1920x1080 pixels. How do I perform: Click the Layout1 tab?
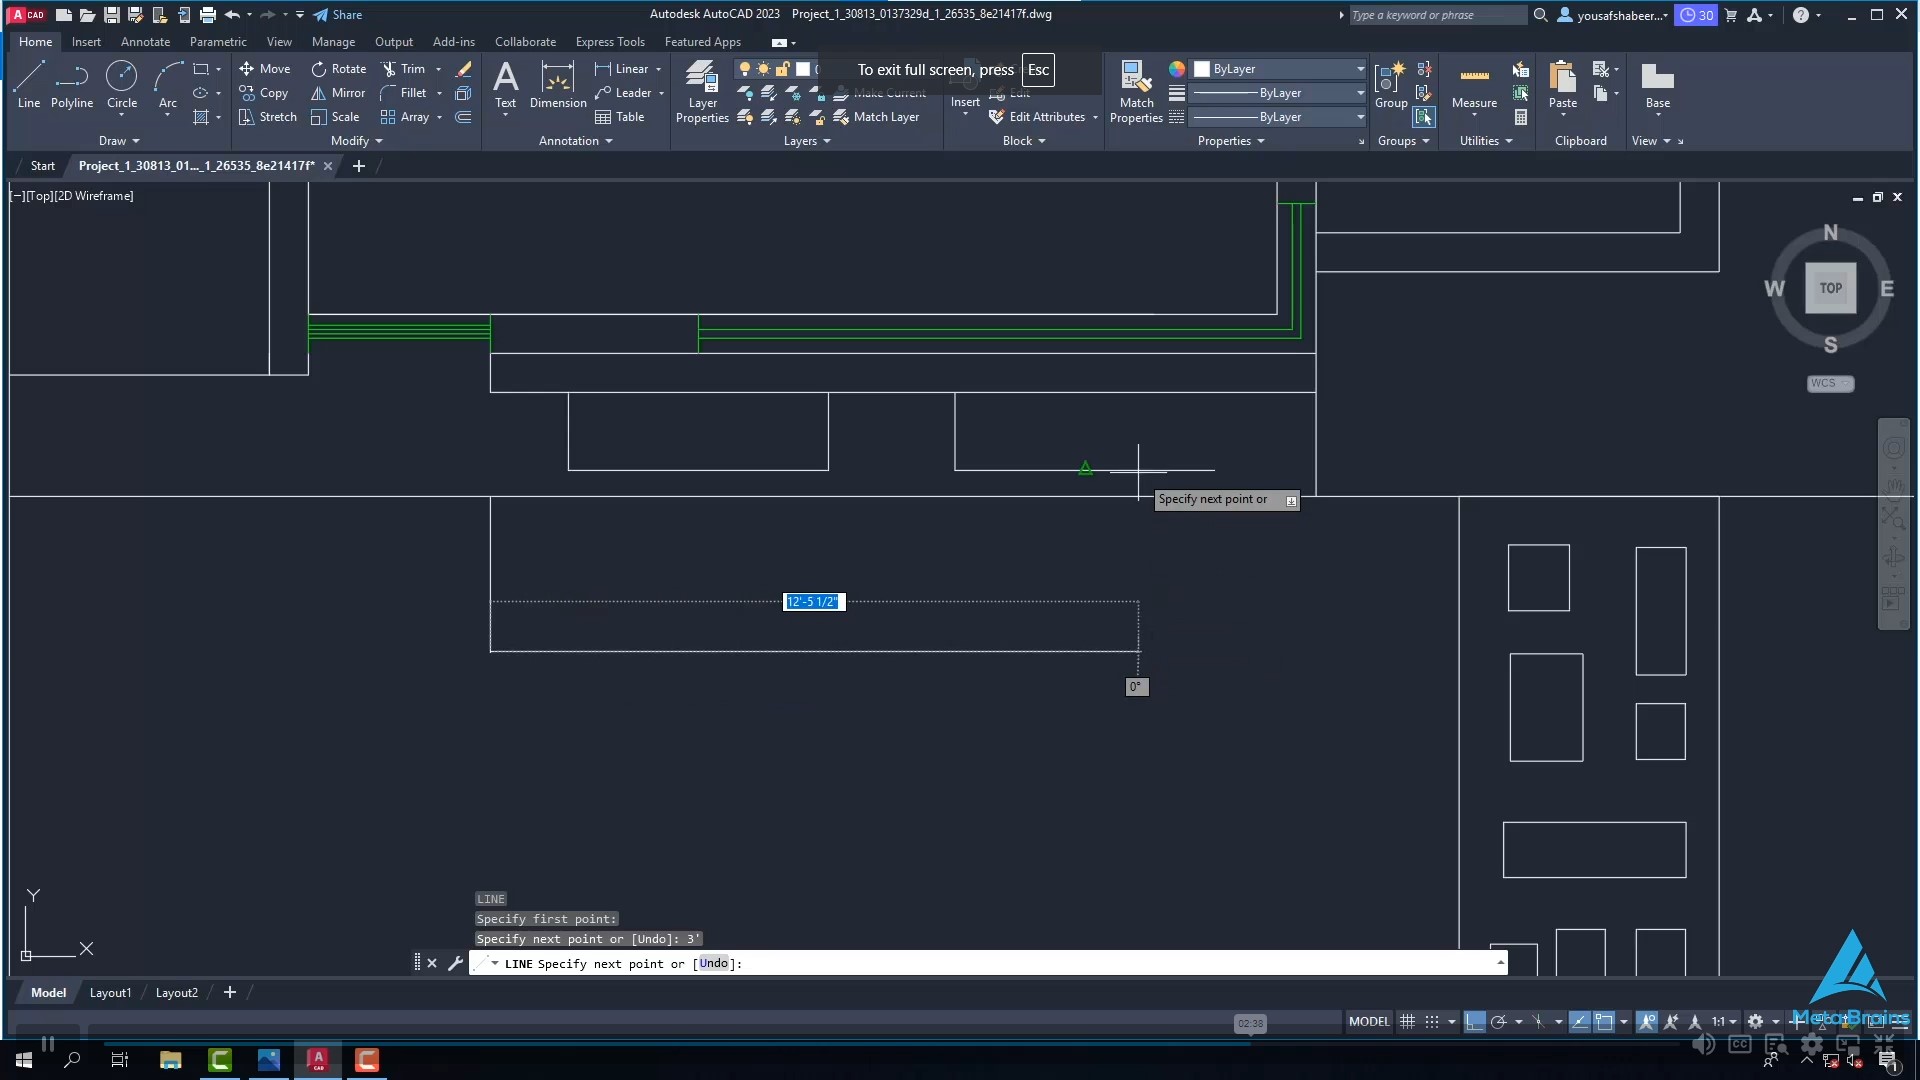tap(109, 992)
